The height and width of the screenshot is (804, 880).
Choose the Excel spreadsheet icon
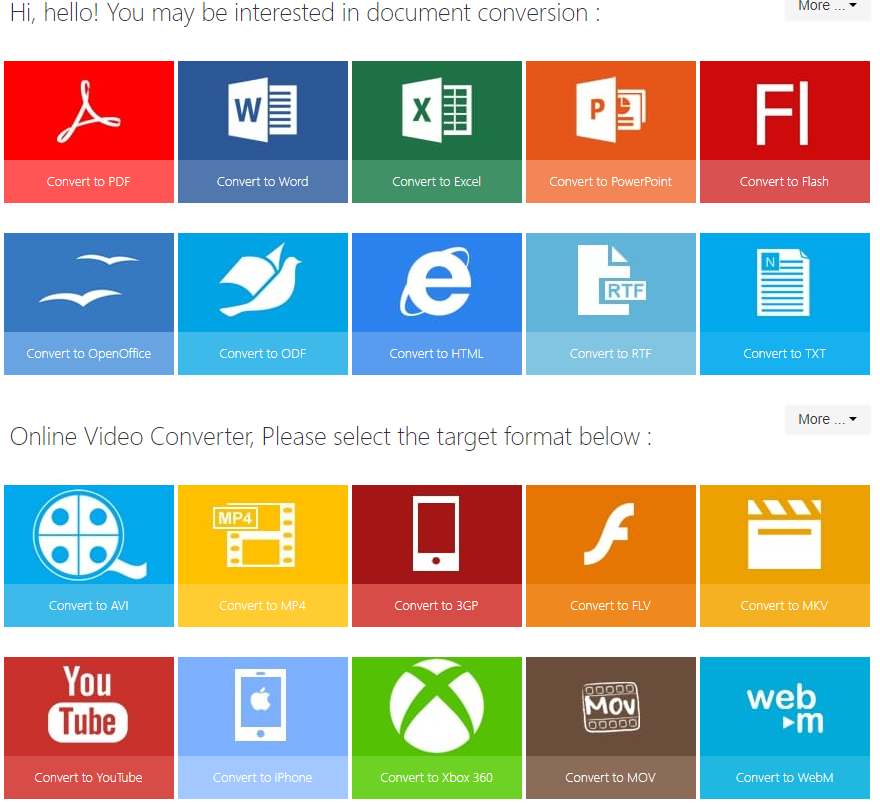click(x=437, y=110)
